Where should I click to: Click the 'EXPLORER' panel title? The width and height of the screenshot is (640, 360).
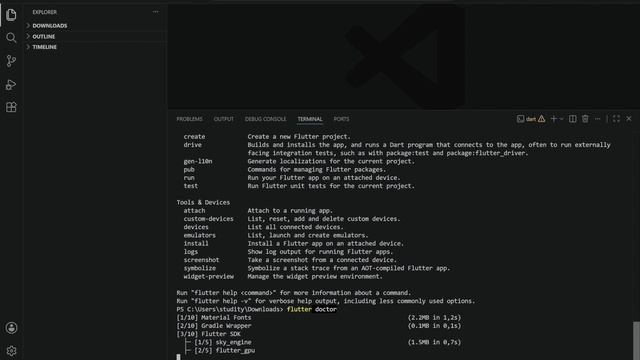tap(45, 12)
